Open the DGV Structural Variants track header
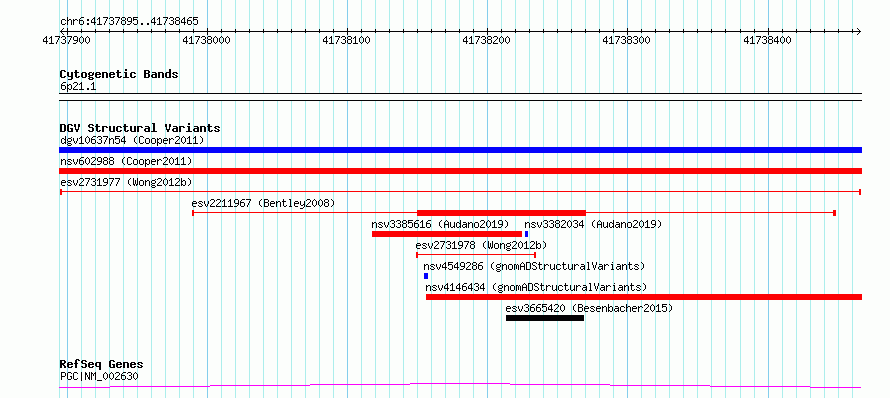Screen dimensions: 890x398 click(x=140, y=128)
